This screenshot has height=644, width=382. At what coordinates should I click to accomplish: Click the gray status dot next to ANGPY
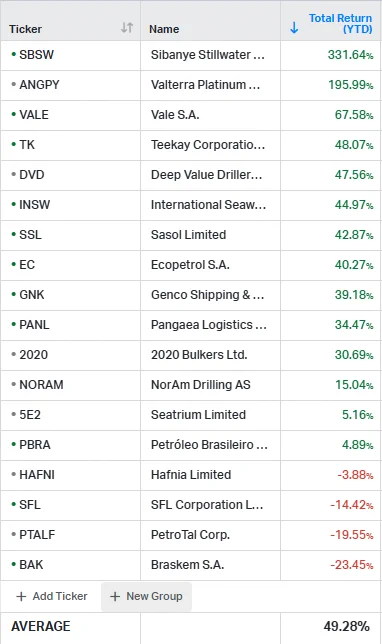click(14, 84)
